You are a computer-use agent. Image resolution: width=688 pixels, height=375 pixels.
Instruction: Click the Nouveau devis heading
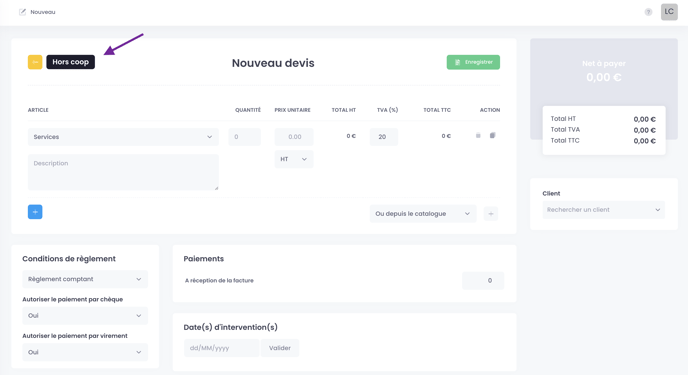pyautogui.click(x=273, y=63)
